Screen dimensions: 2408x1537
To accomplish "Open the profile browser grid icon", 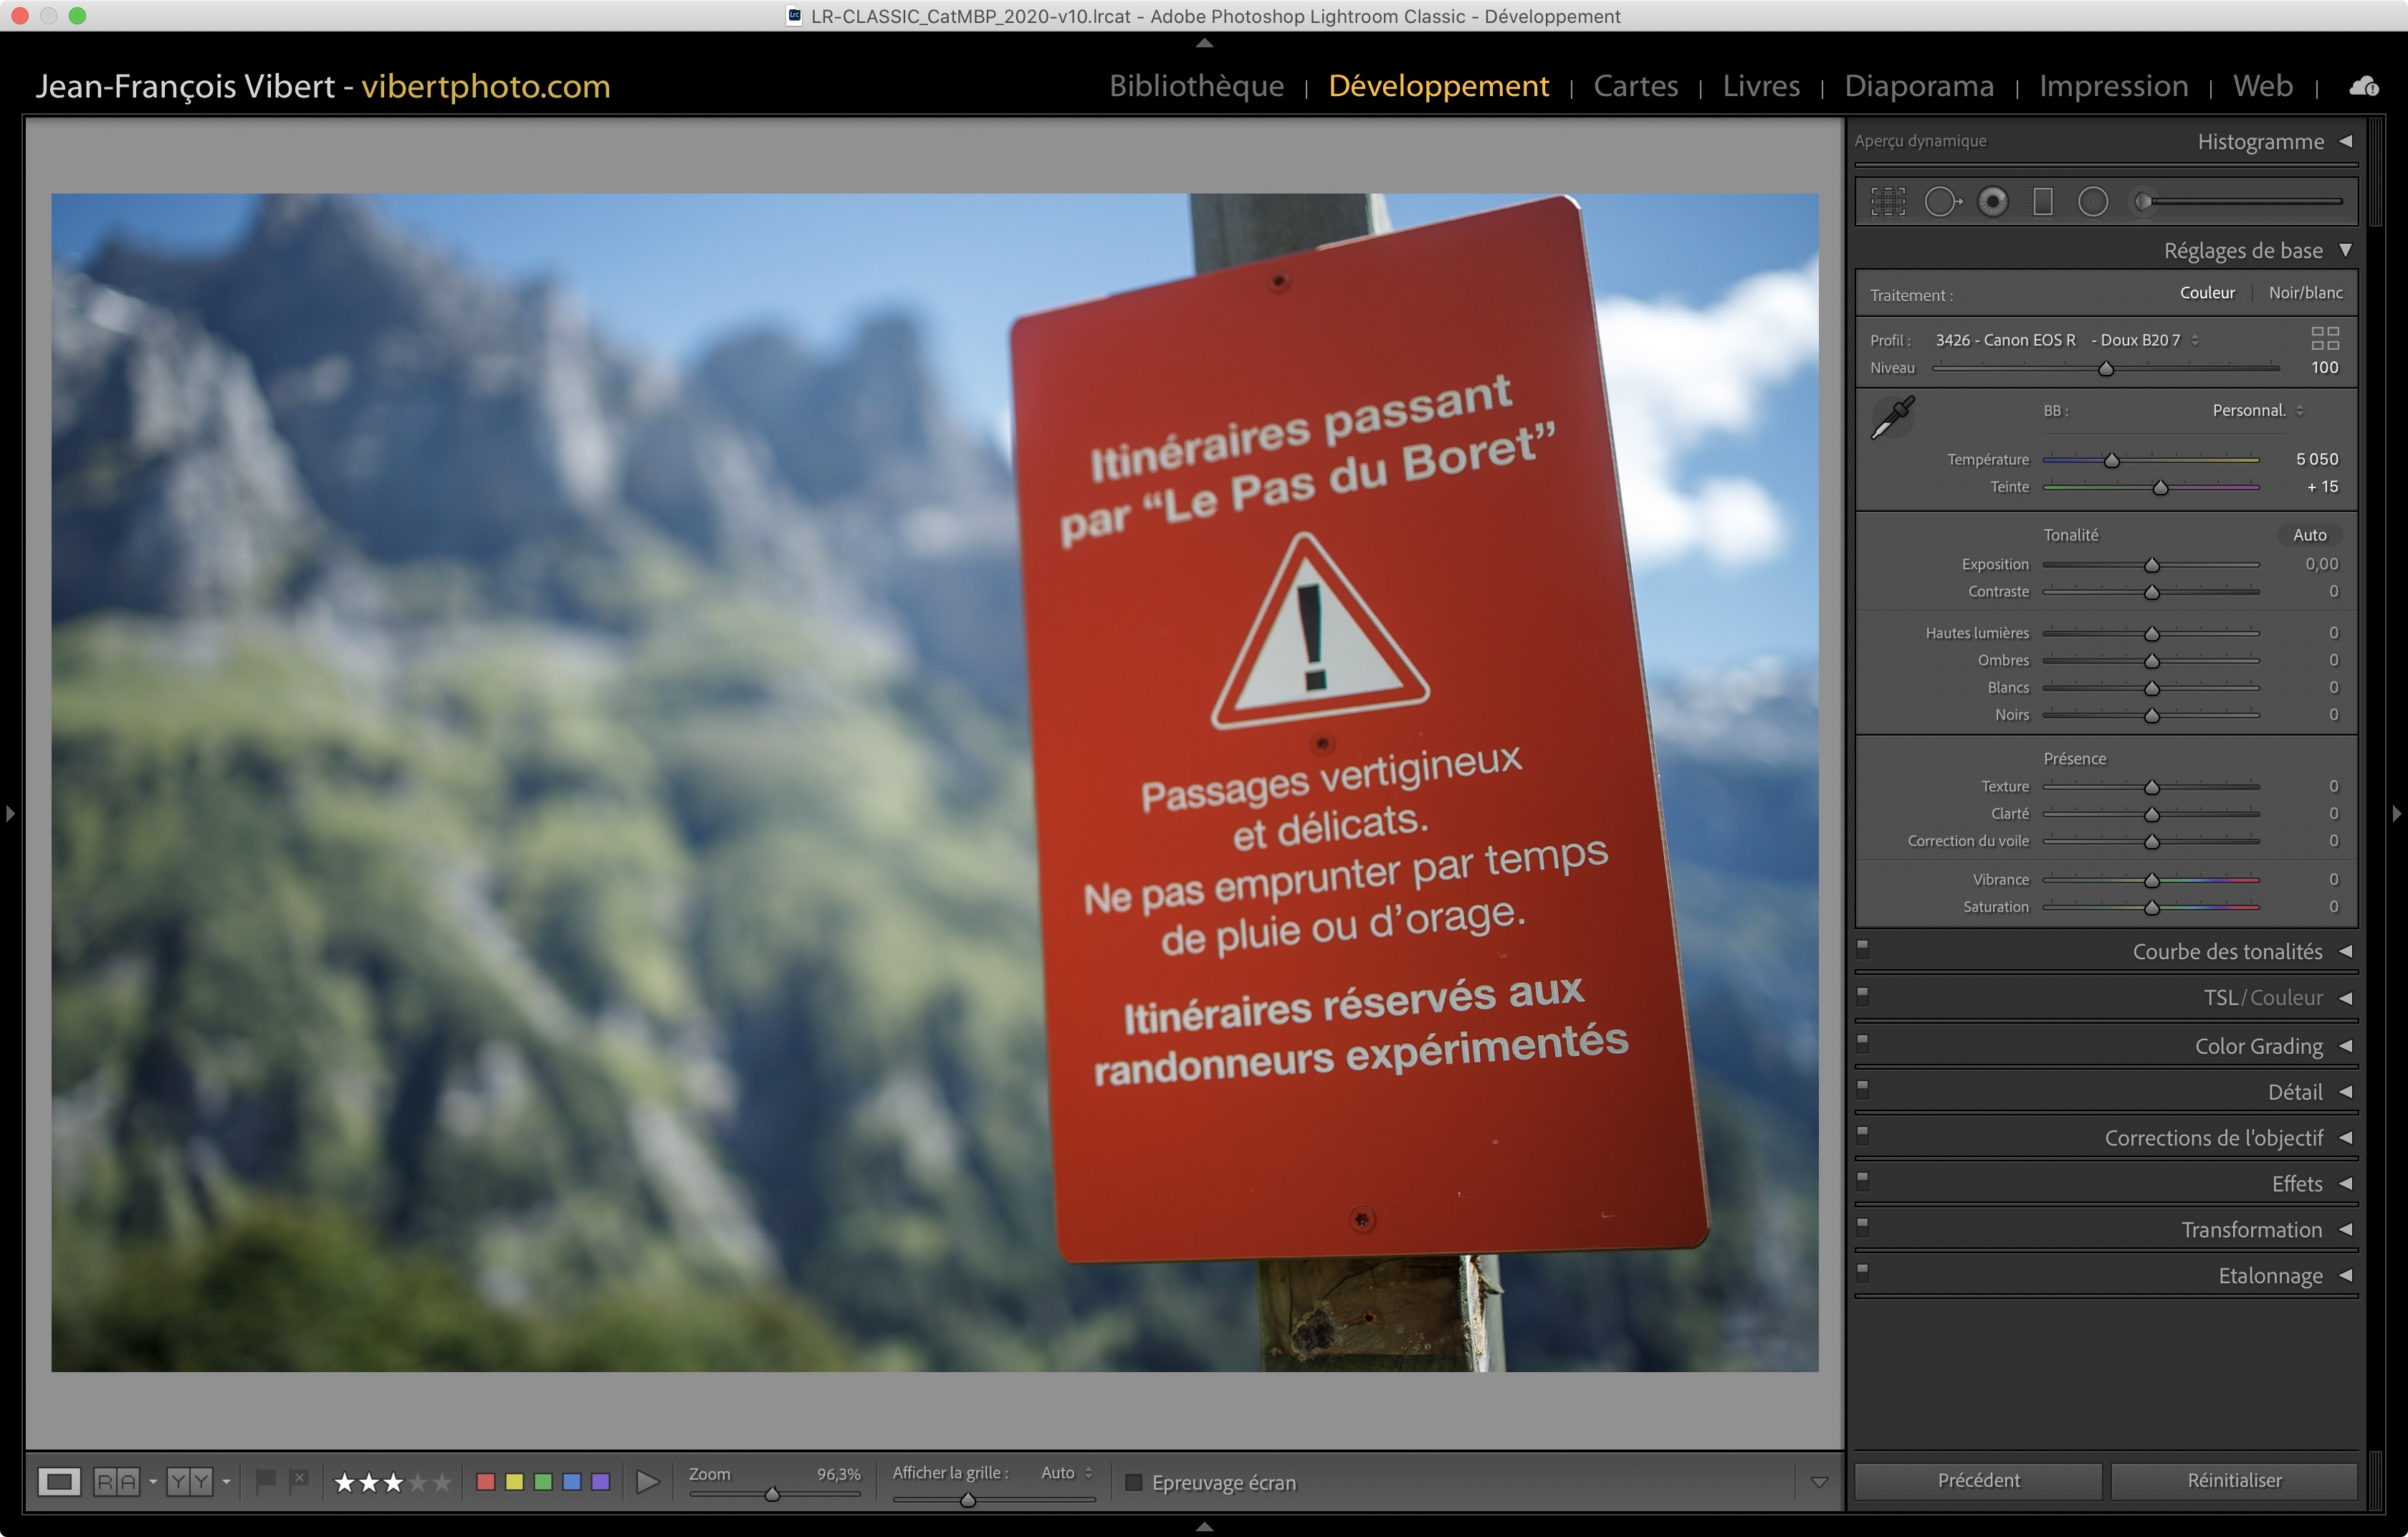I will 2324,338.
